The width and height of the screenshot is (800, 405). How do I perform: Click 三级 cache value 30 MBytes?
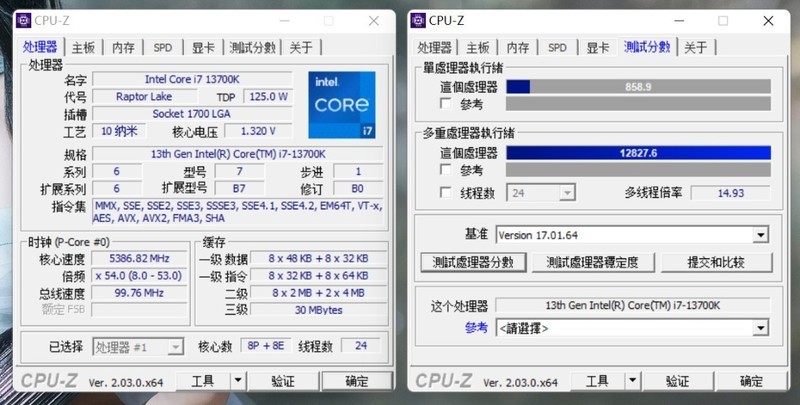[x=318, y=310]
